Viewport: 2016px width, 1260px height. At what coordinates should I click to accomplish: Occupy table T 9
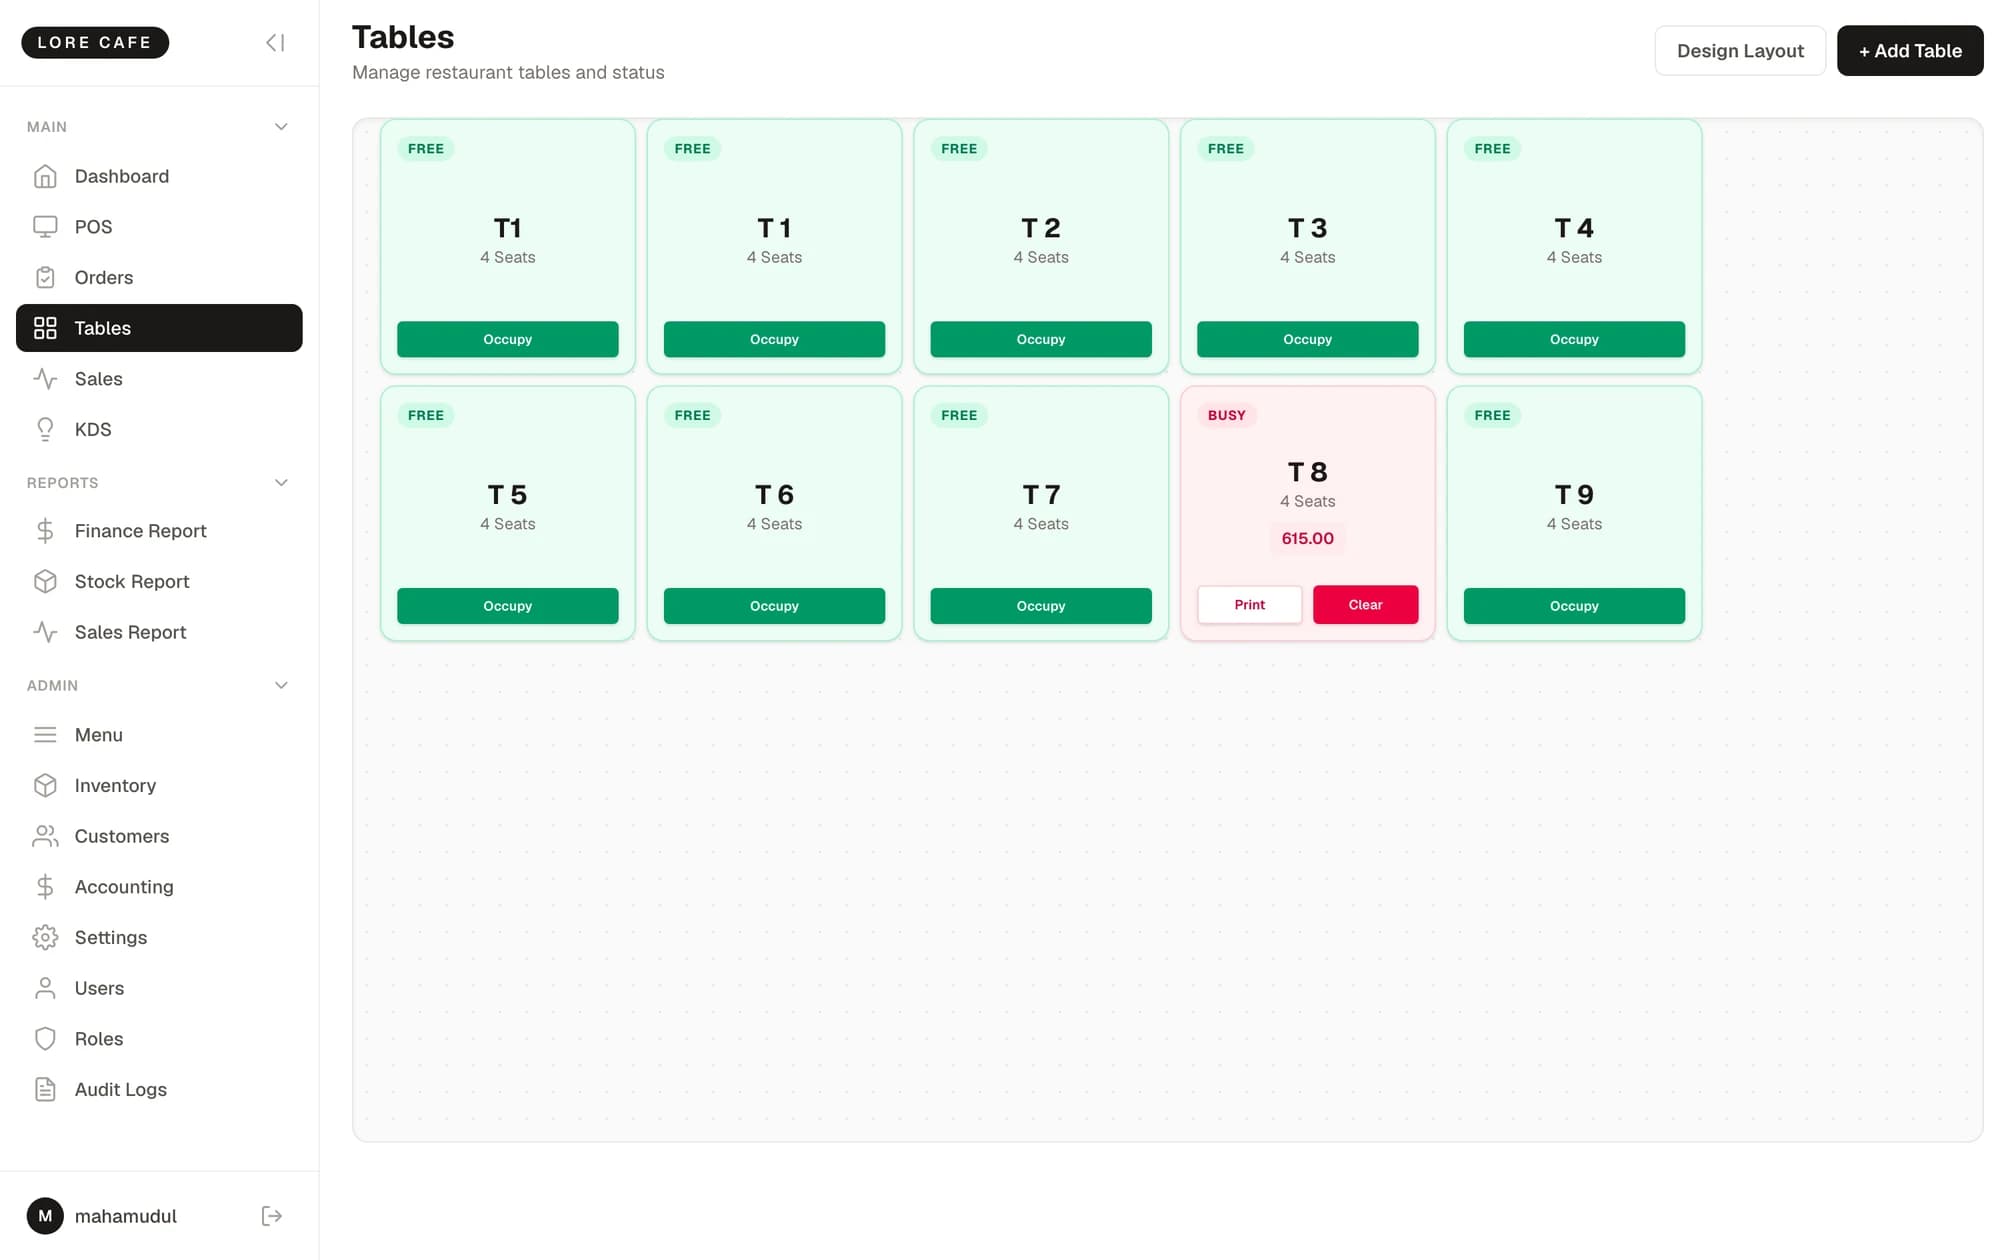(1574, 606)
